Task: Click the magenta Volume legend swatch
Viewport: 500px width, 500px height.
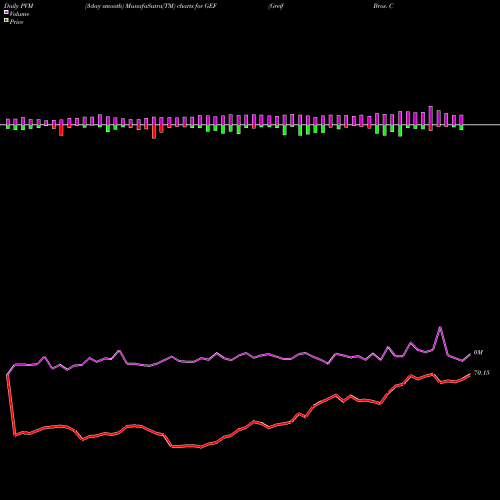Action: [x=6, y=13]
